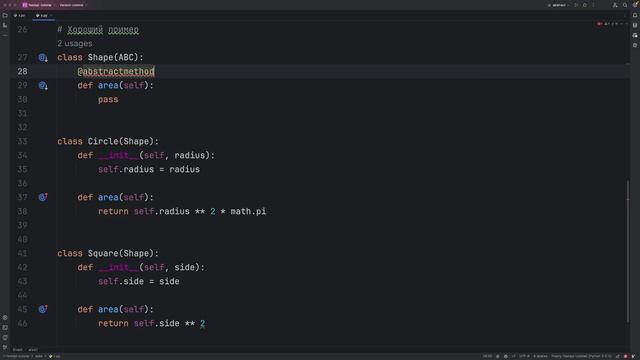Viewport: 640px width, 360px height.
Task: Click the overridden gutter icon on line 29
Action: click(x=43, y=85)
